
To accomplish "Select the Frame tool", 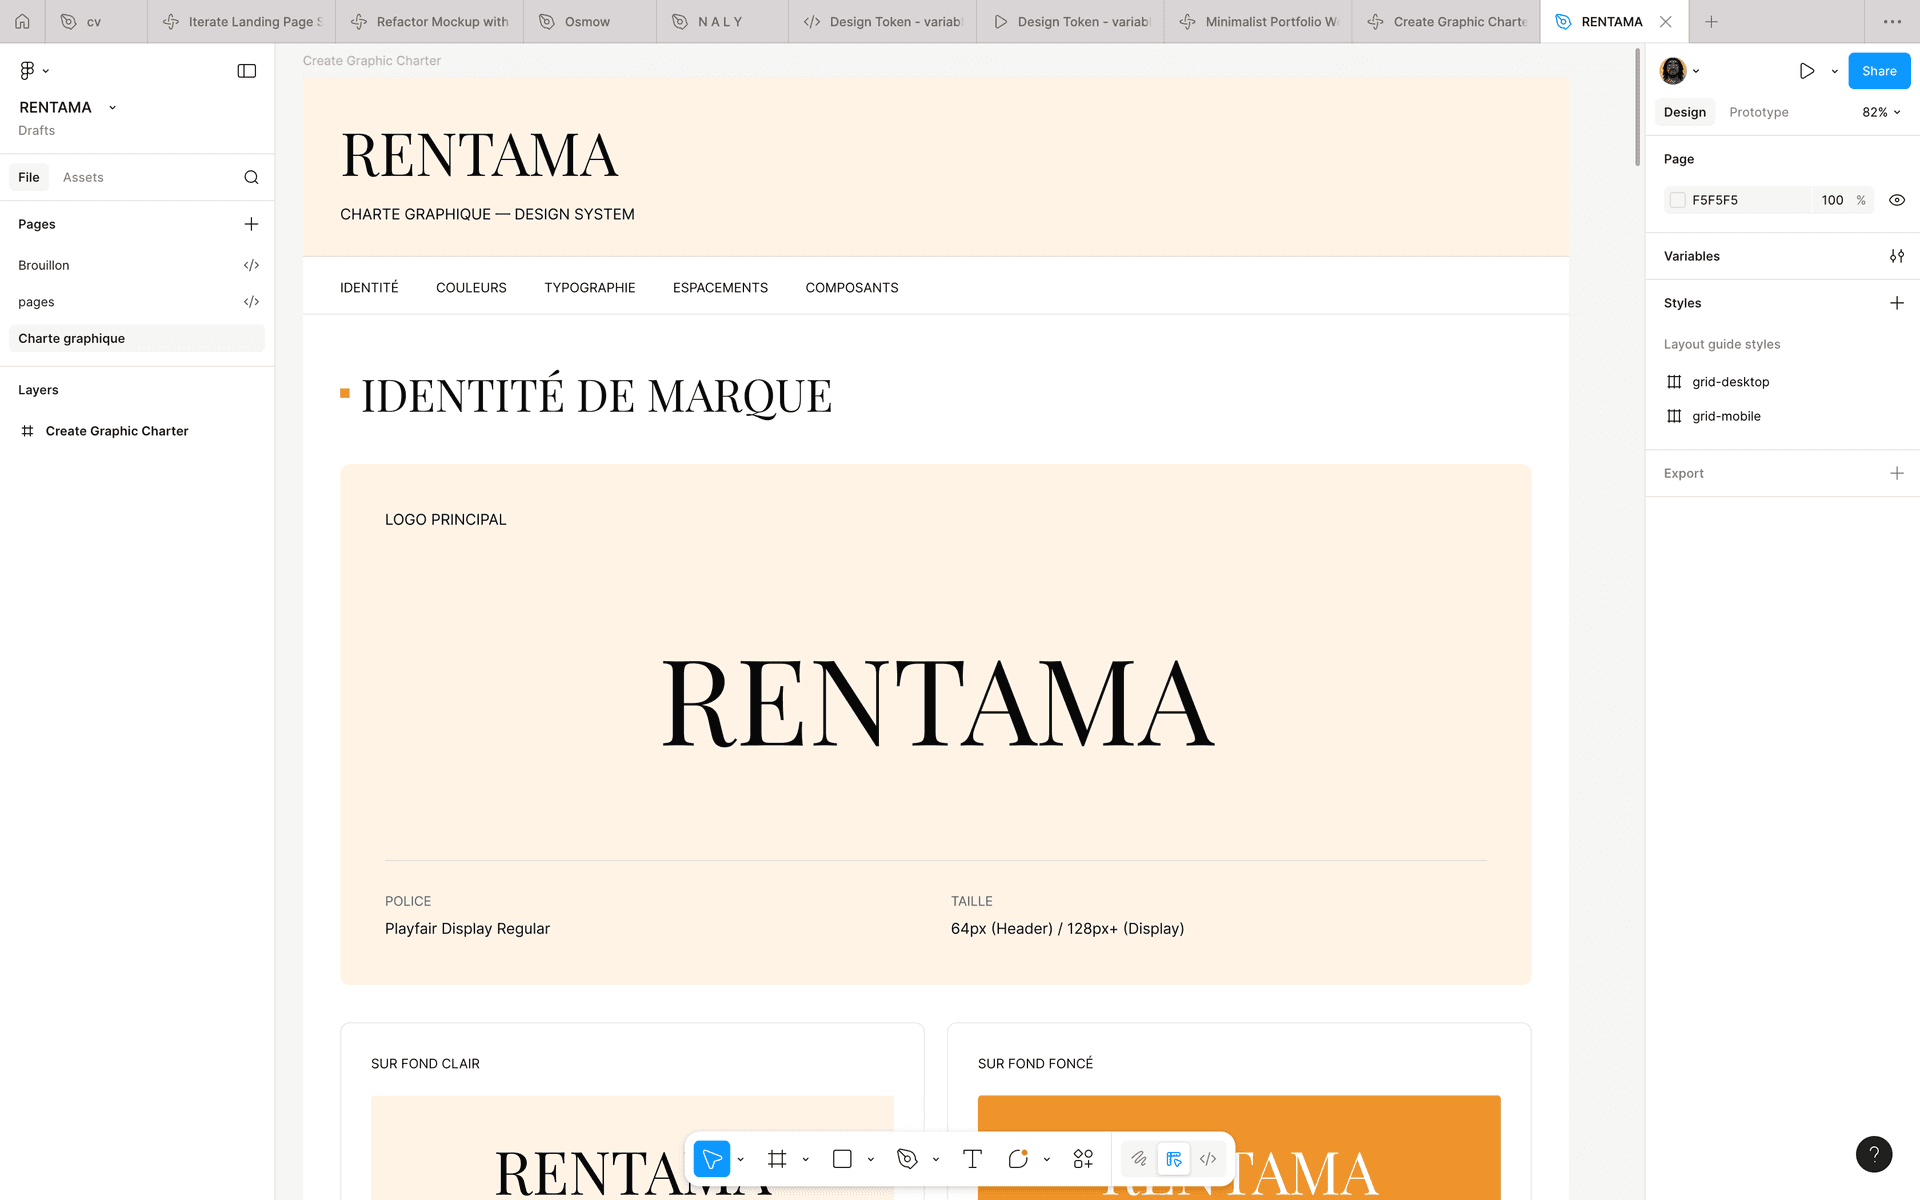I will (778, 1158).
